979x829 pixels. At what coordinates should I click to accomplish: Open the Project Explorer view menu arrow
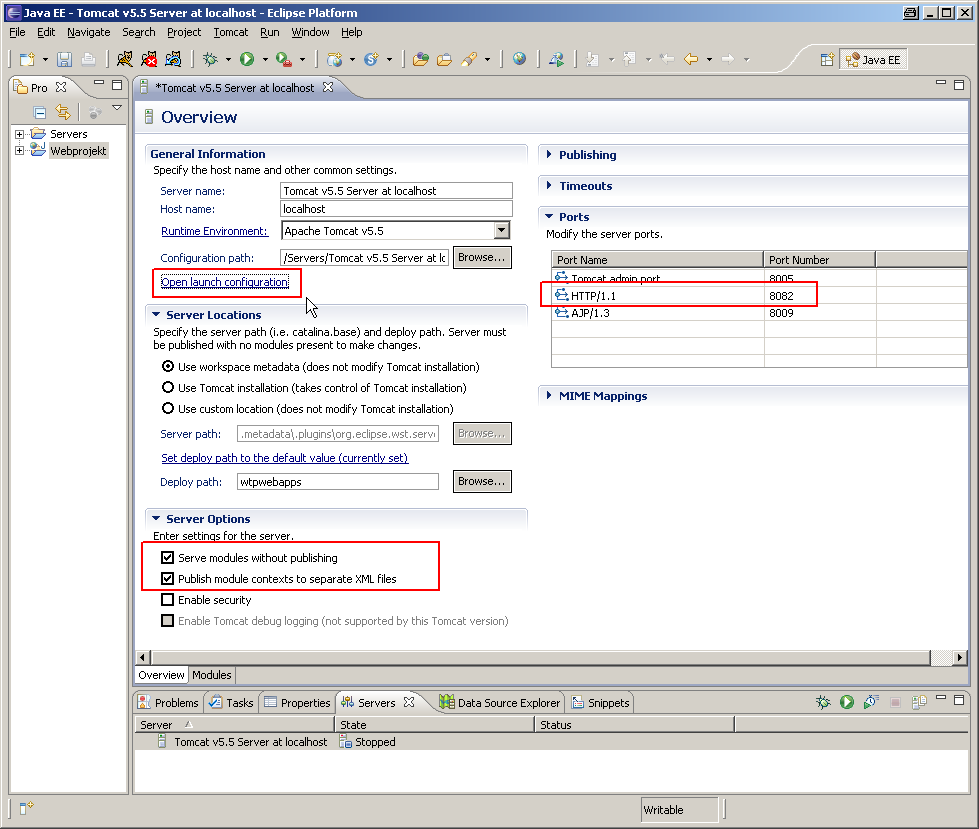coord(117,108)
